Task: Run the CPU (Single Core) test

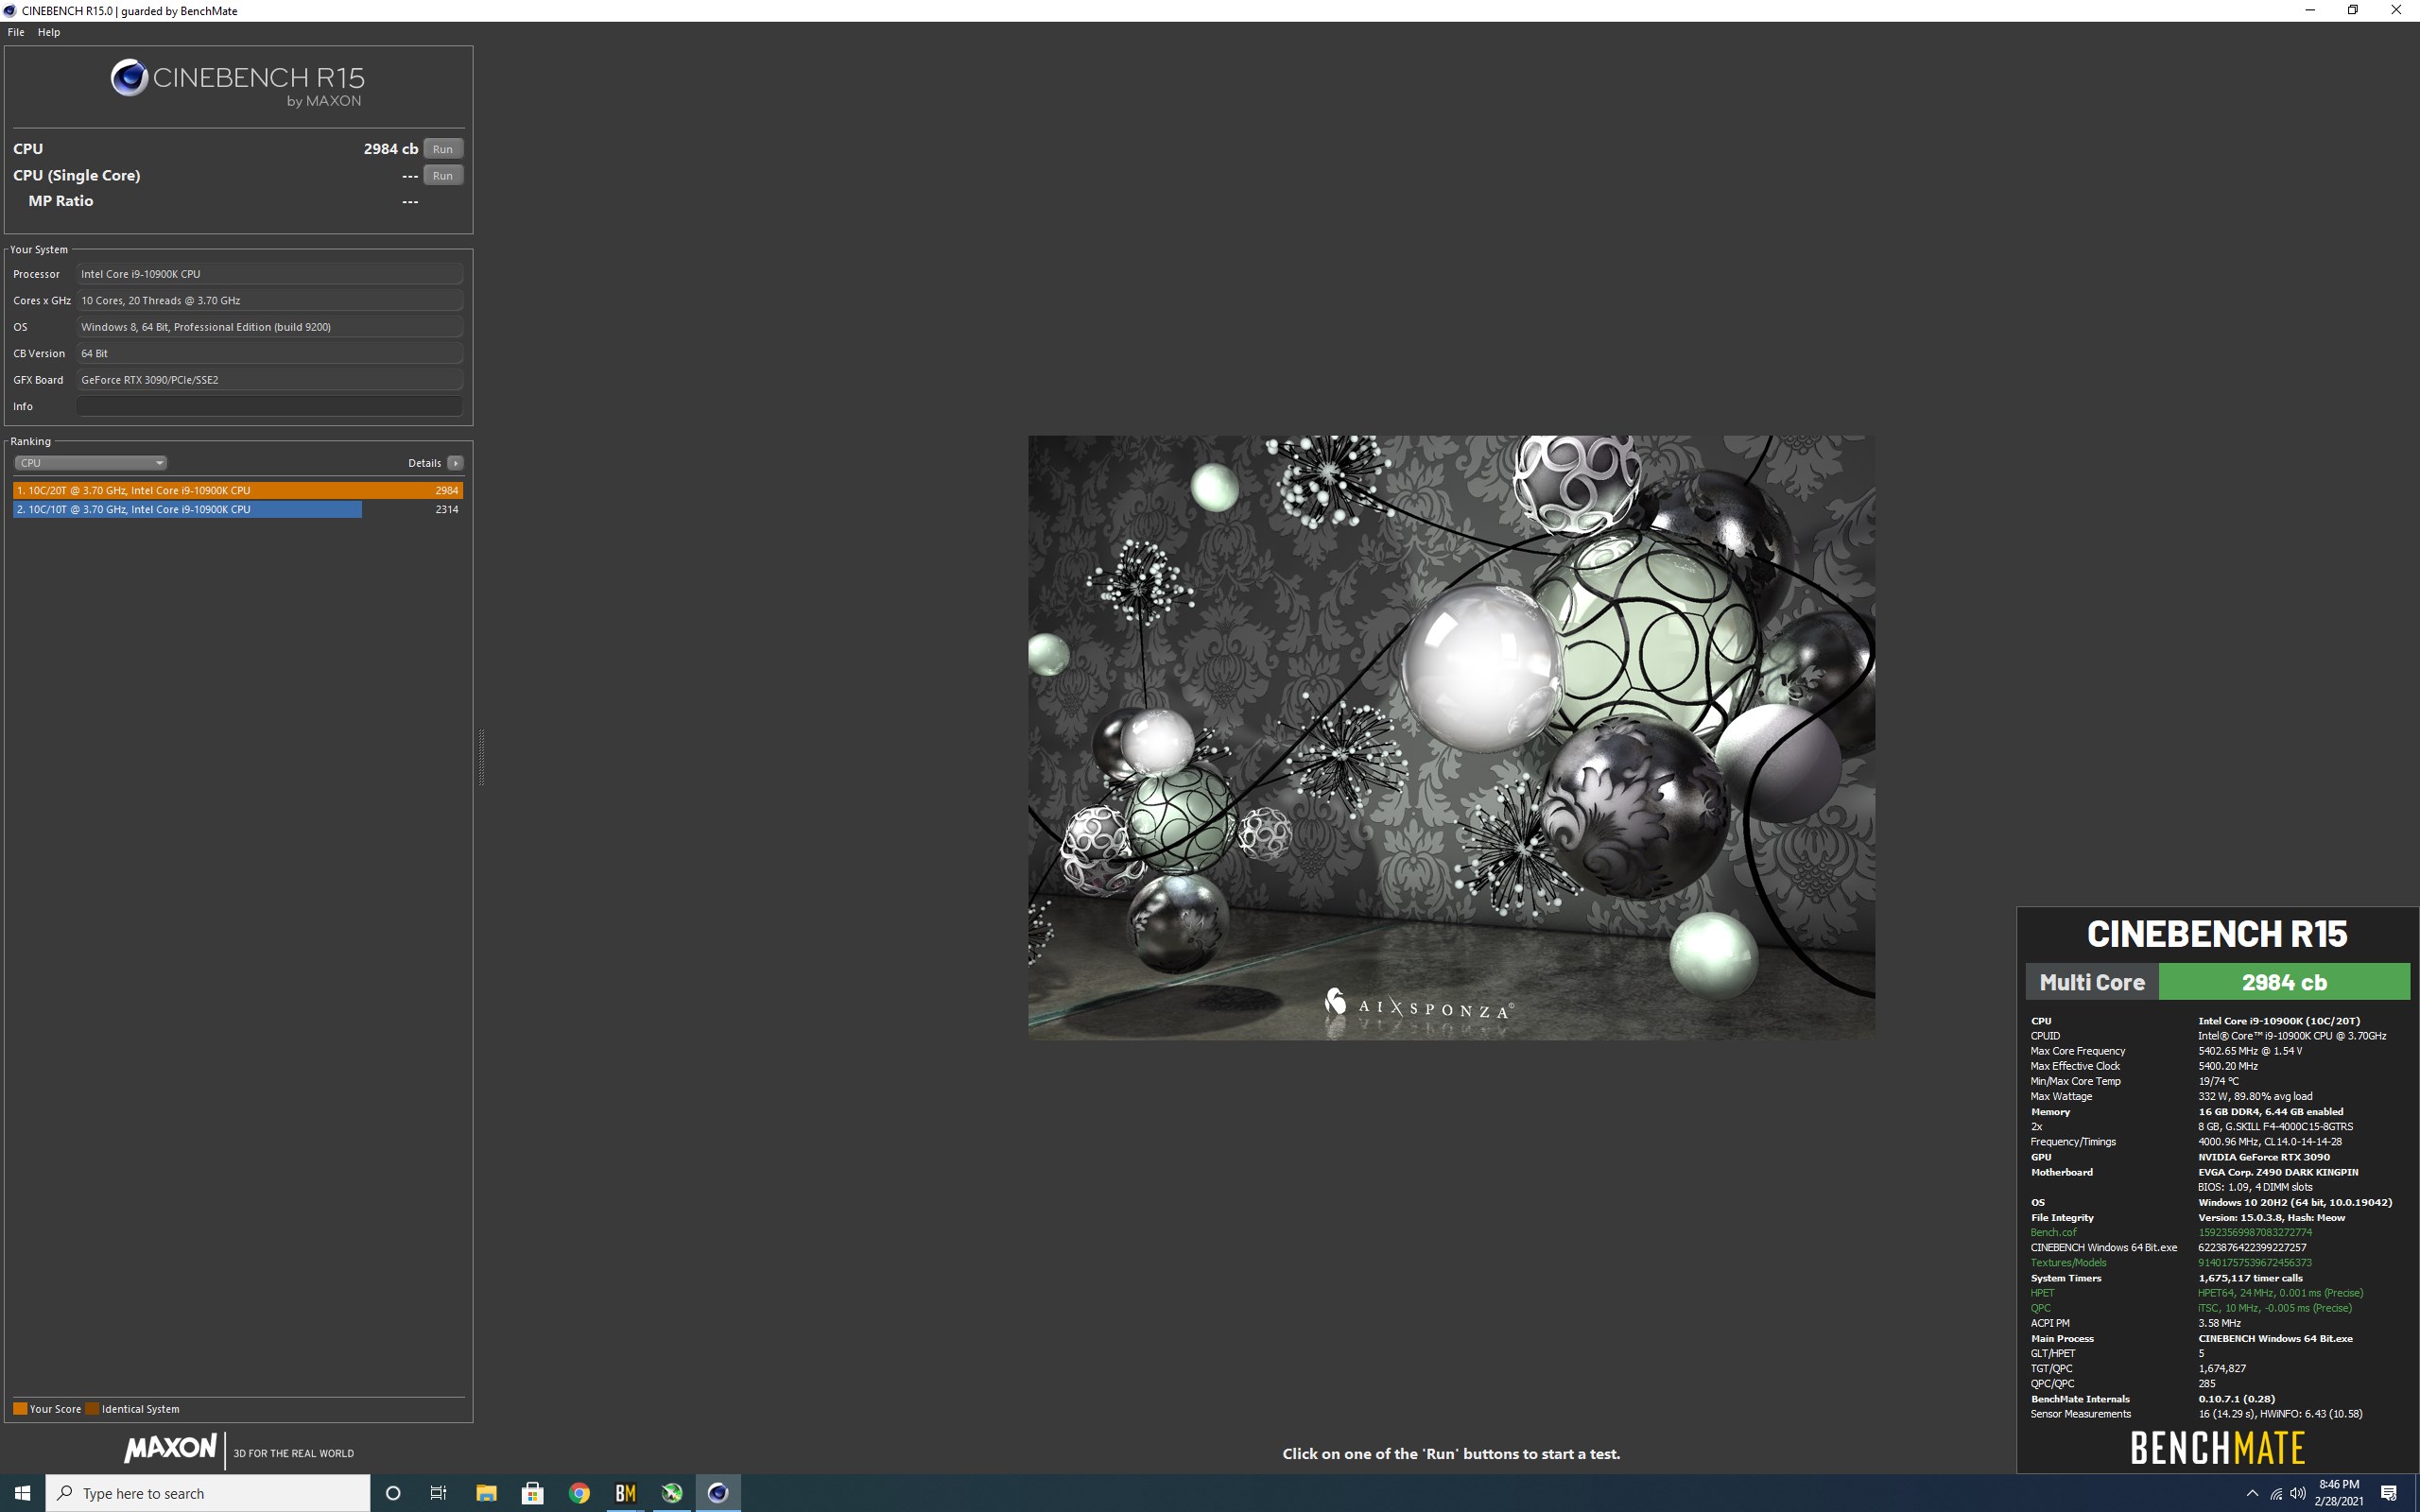Action: click(x=443, y=175)
